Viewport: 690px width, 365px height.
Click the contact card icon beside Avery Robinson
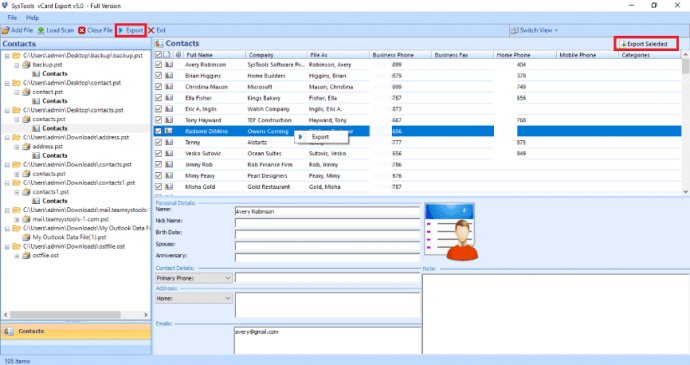click(169, 64)
